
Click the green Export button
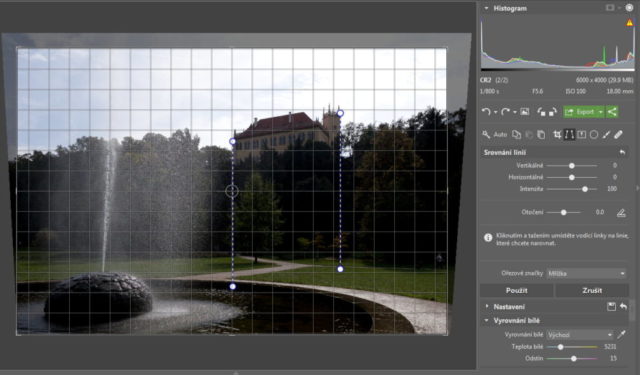580,112
